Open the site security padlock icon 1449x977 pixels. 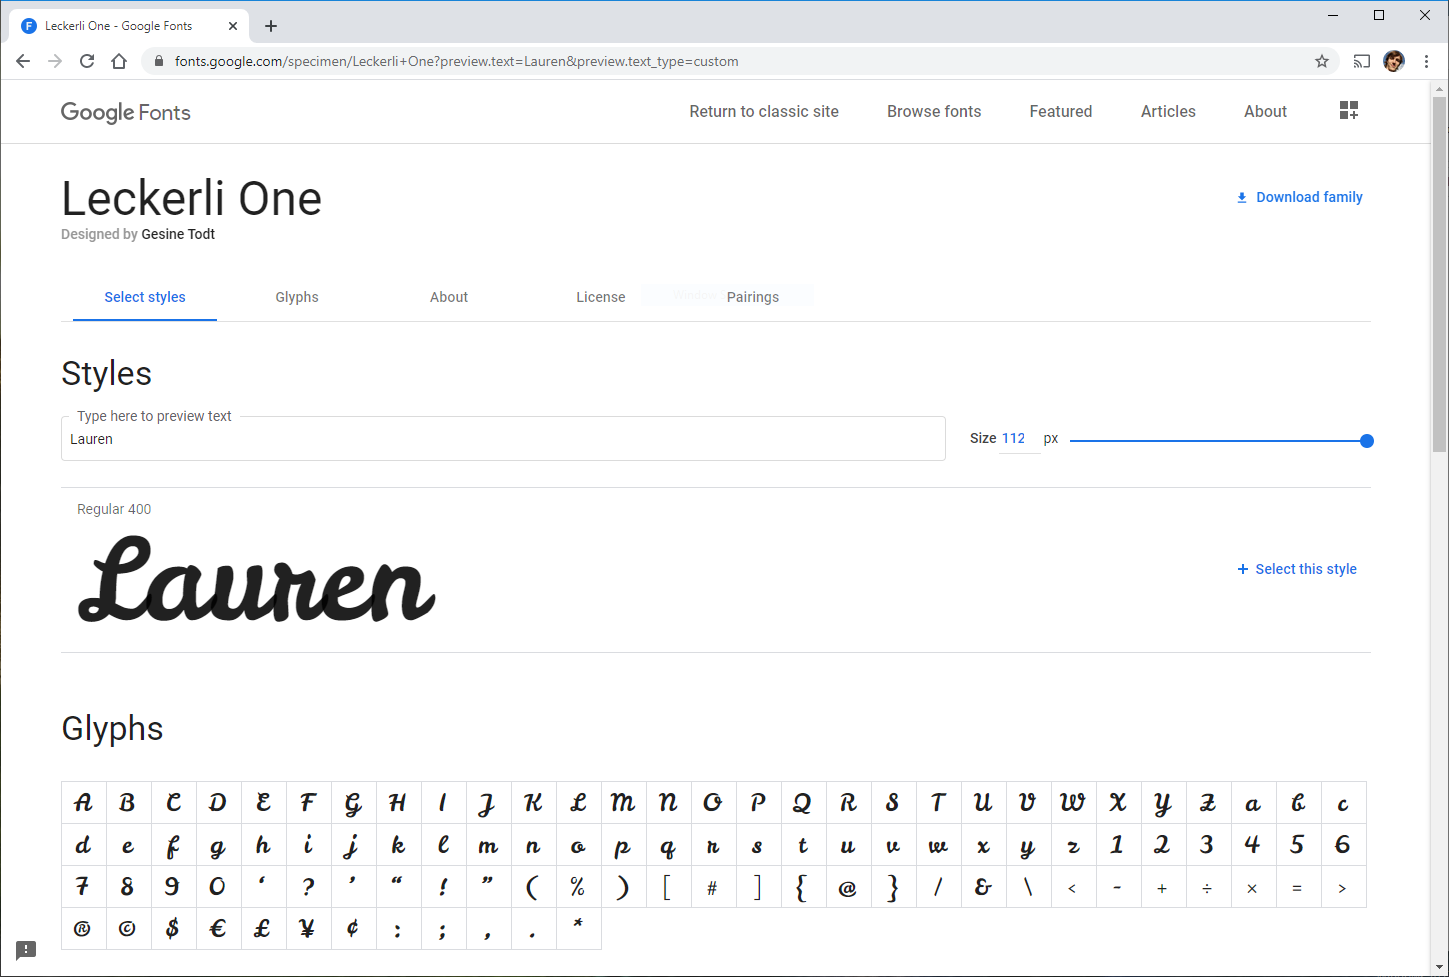point(157,61)
